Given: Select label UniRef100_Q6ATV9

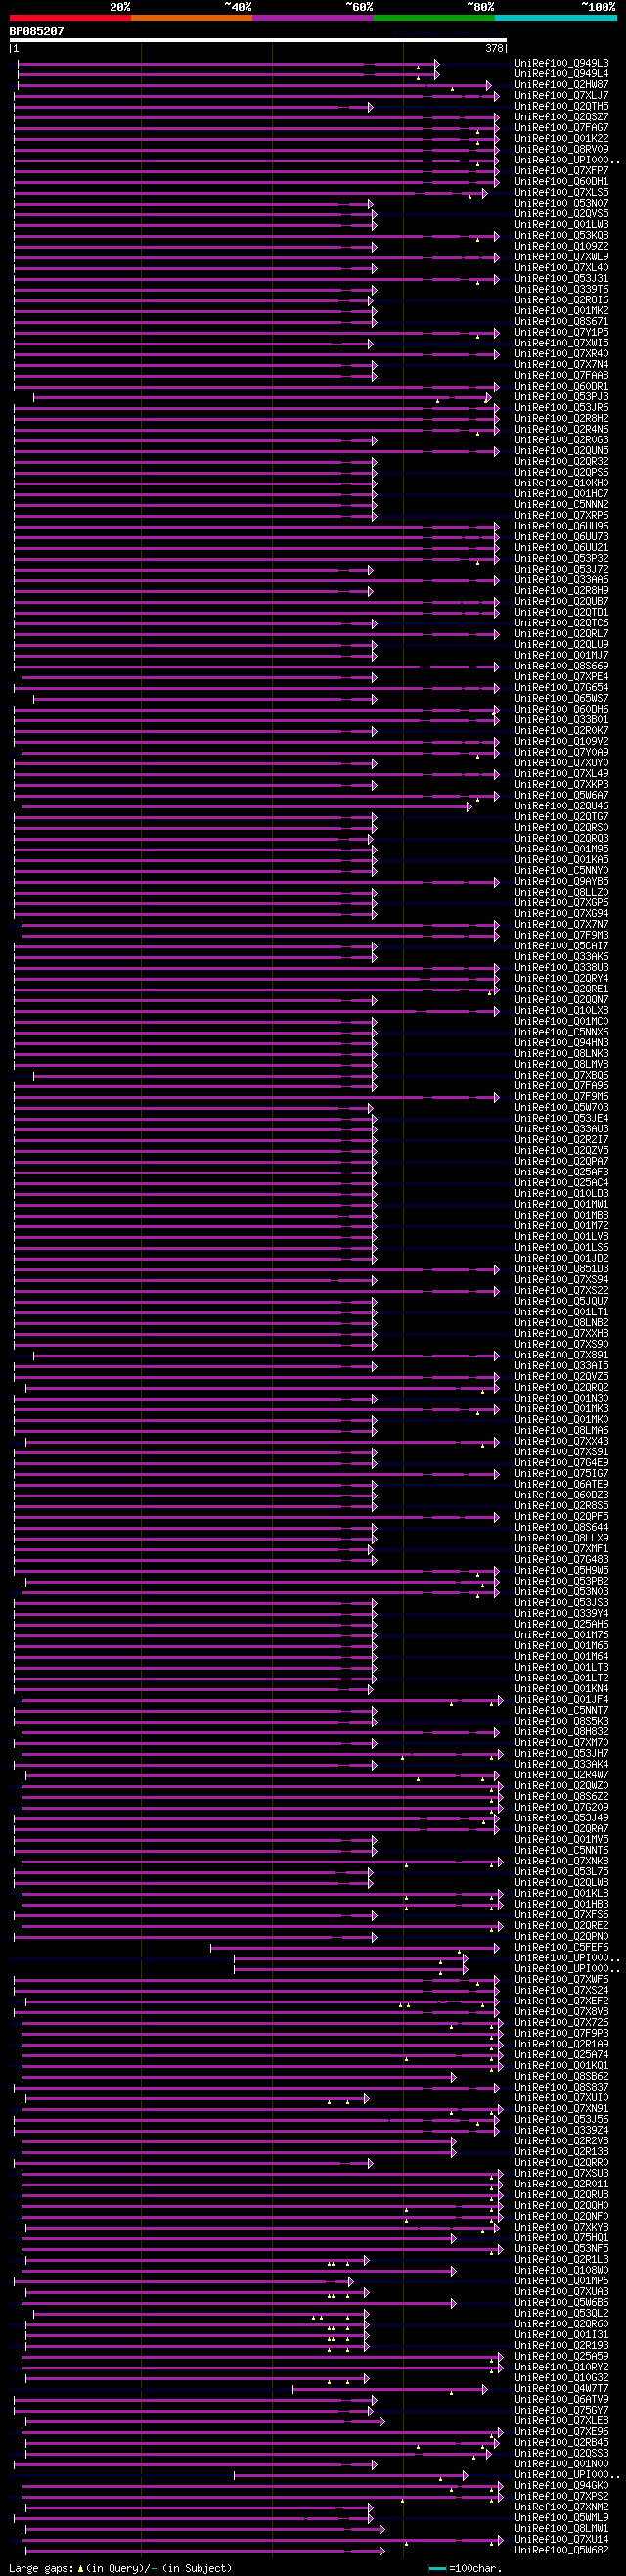Looking at the screenshot, I should [x=562, y=2399].
